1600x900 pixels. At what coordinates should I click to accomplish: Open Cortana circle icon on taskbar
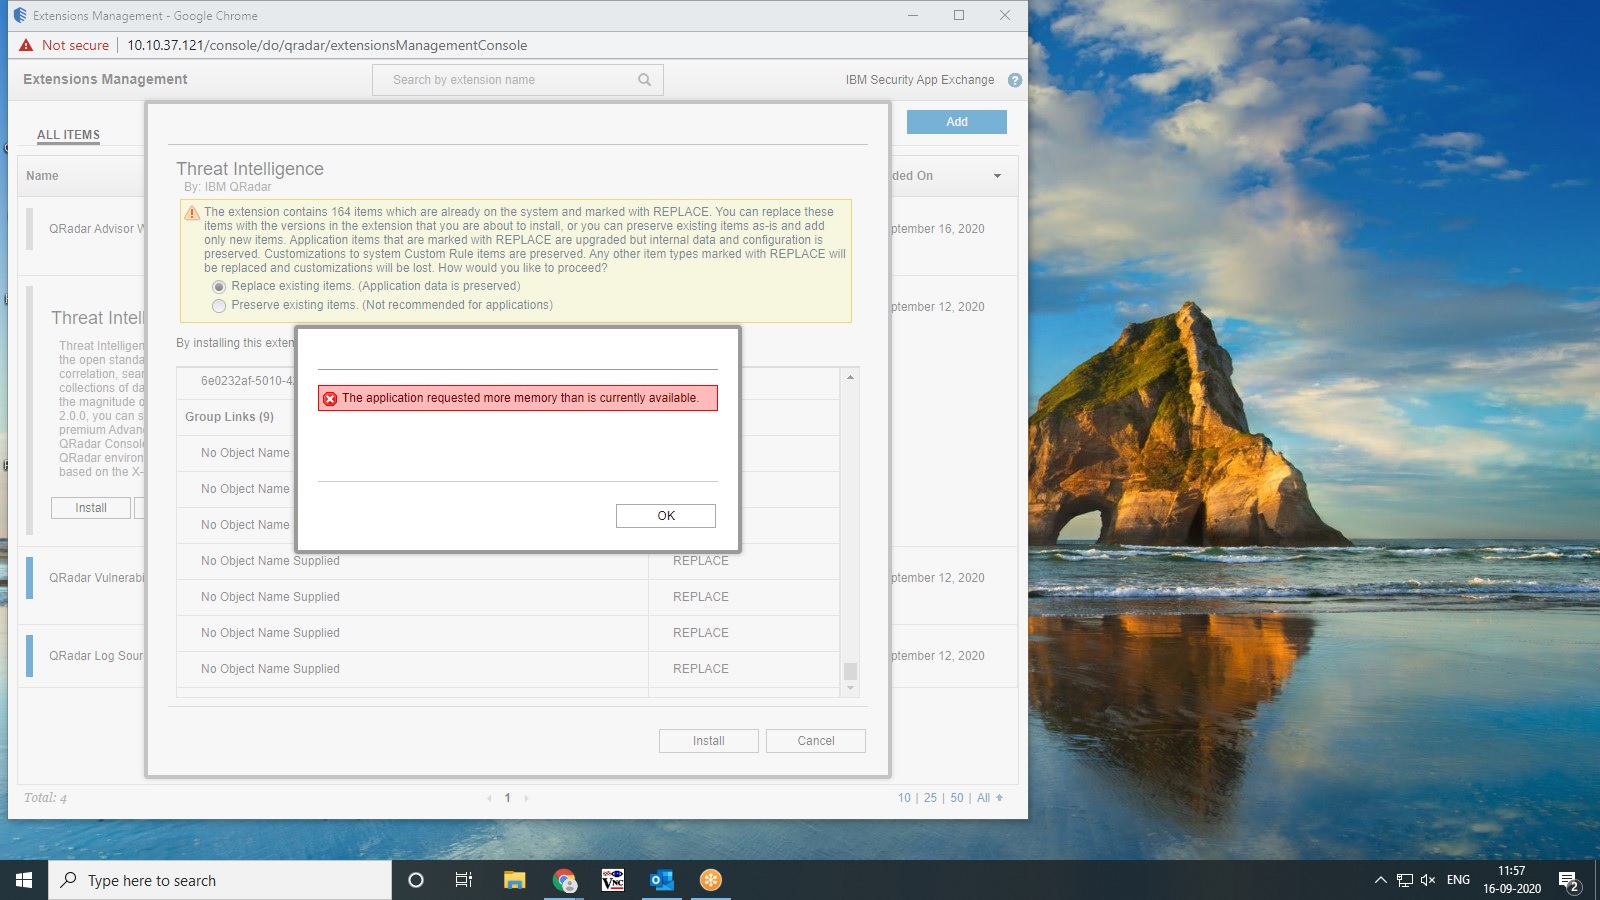pyautogui.click(x=416, y=880)
